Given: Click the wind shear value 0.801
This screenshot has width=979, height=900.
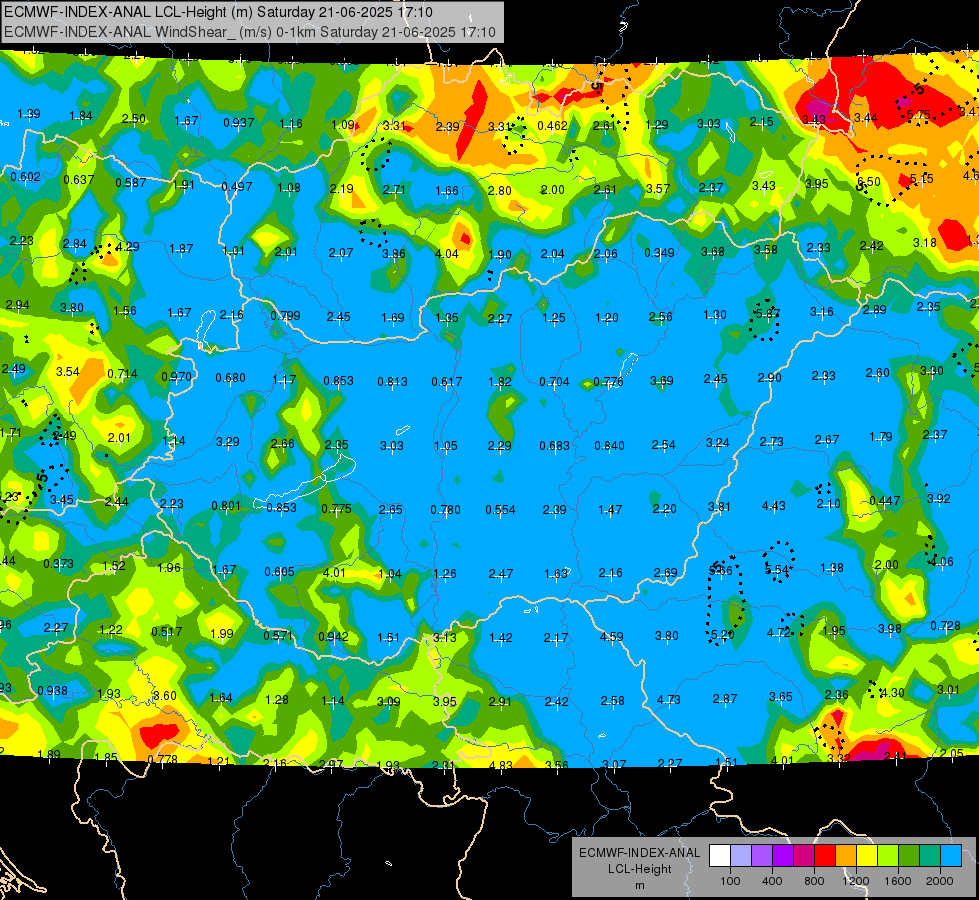Looking at the screenshot, I should click(226, 505).
